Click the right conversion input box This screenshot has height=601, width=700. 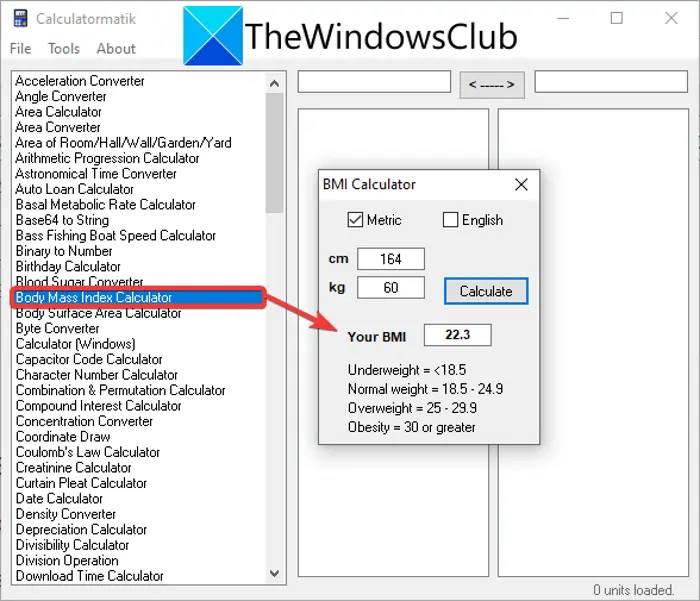point(611,81)
